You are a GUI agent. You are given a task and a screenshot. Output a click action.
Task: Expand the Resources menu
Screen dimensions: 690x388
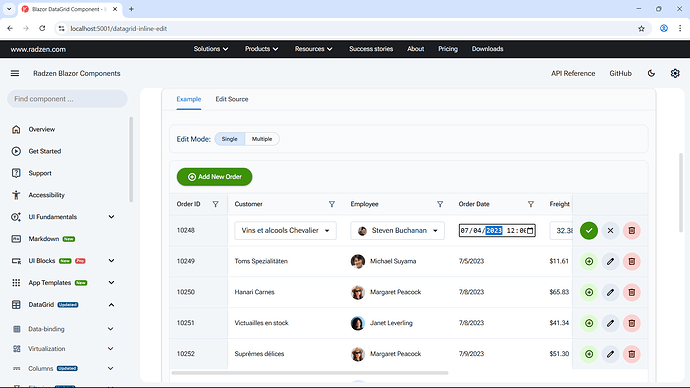tap(313, 49)
